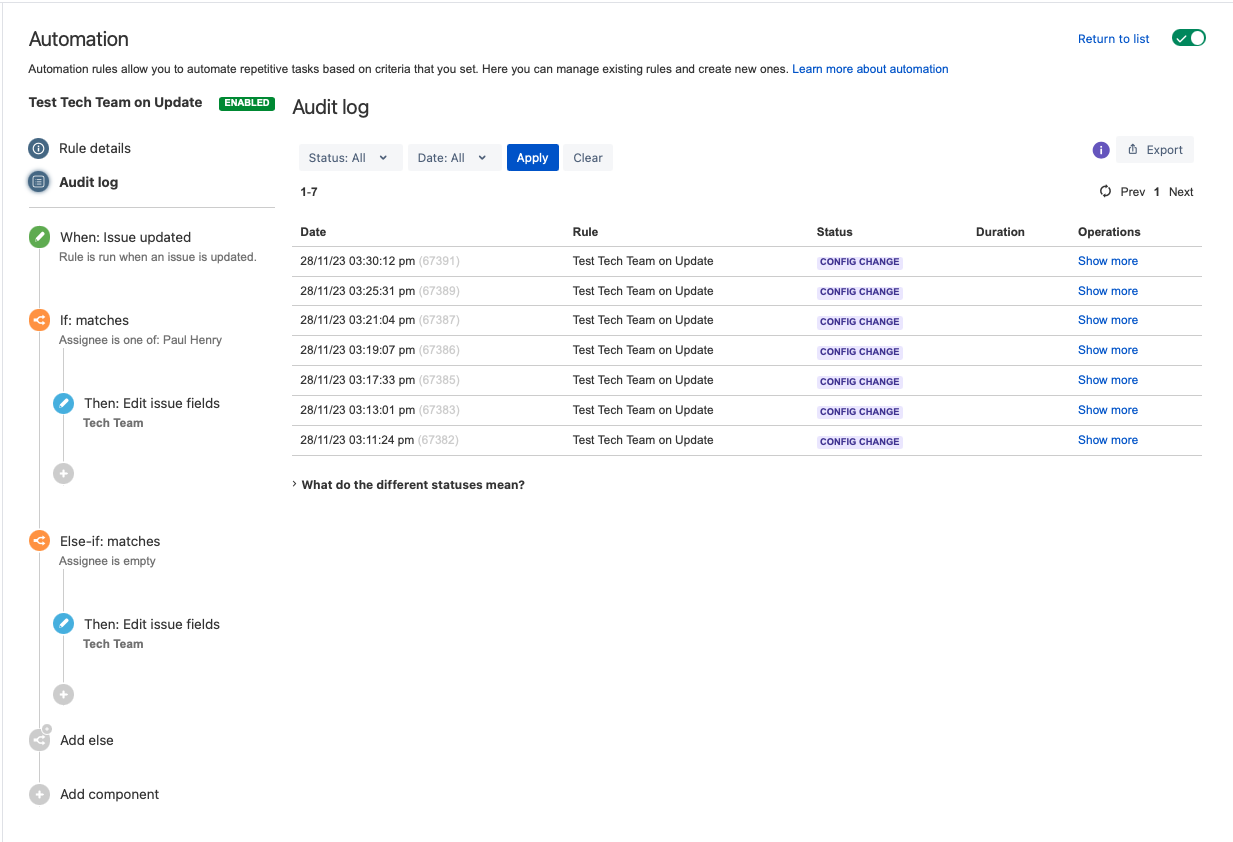Open the Rule details section
The image size is (1233, 842).
(95, 148)
